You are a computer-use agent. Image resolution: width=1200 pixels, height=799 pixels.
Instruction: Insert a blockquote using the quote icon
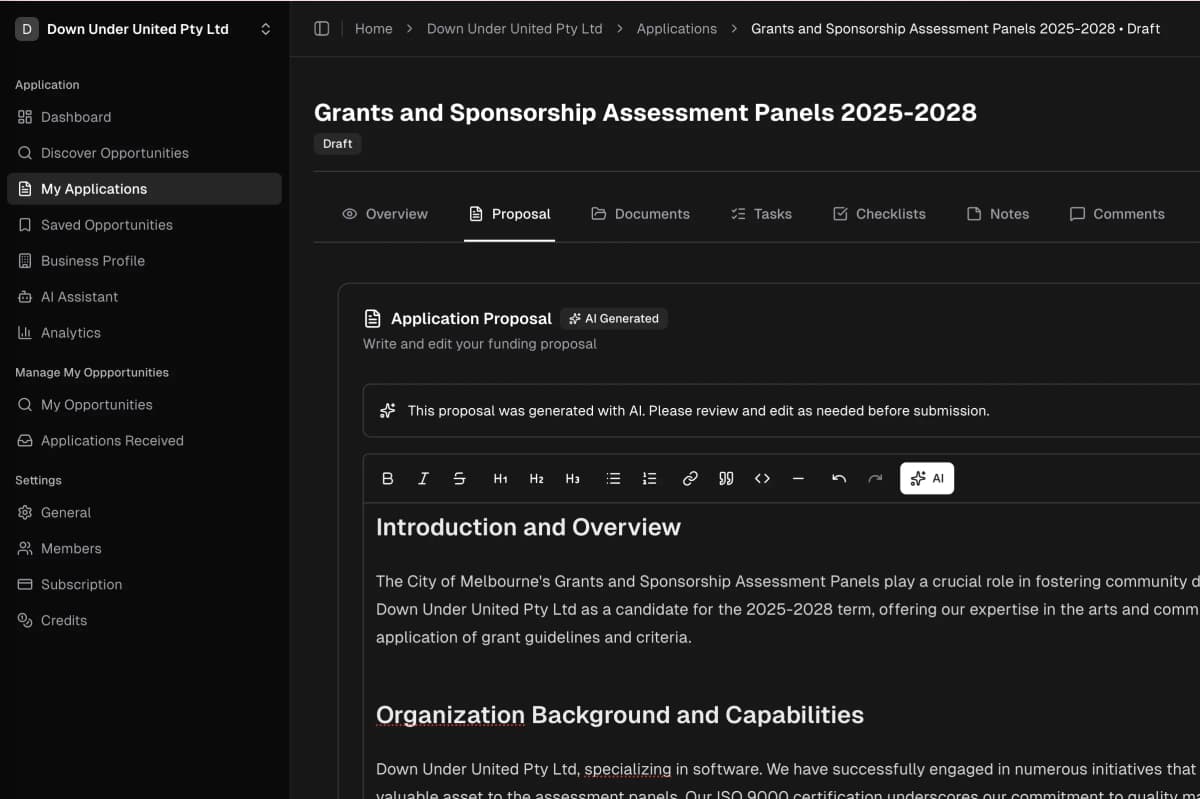[726, 479]
